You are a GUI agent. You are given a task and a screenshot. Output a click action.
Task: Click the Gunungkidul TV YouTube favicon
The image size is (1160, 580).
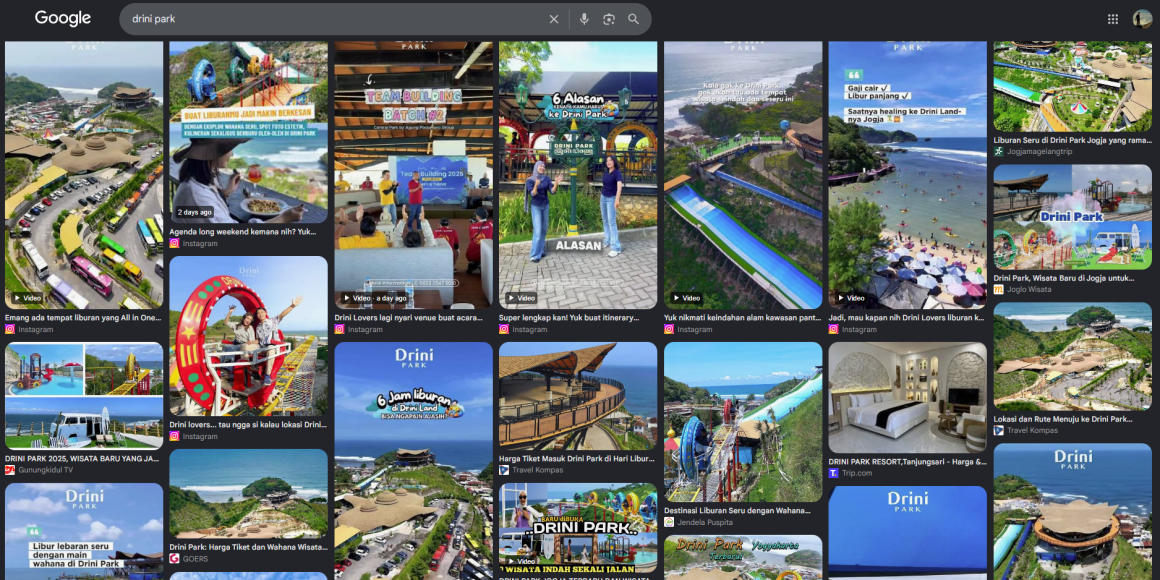(x=10, y=470)
